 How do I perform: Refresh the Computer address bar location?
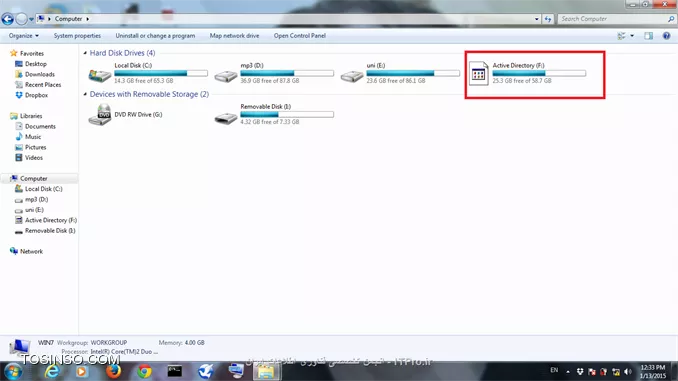(x=548, y=19)
